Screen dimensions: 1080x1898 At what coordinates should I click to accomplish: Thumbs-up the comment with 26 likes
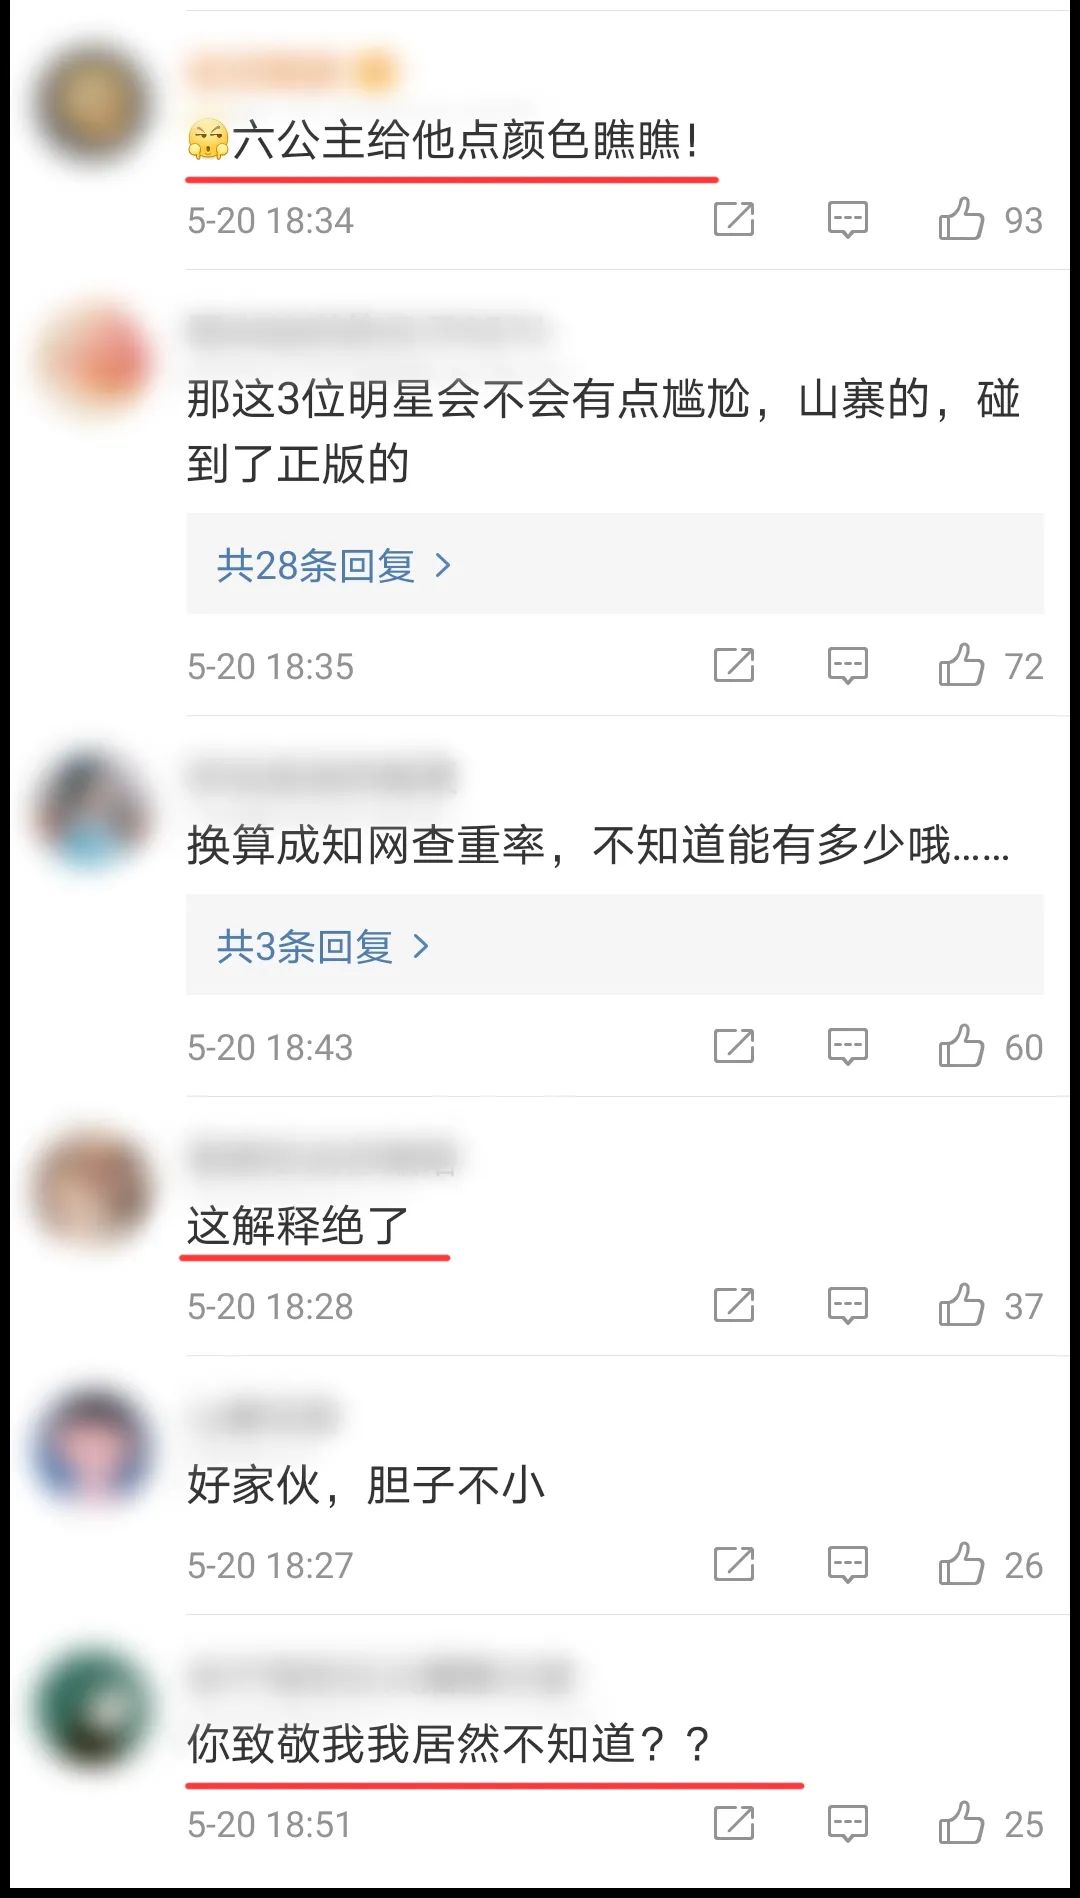click(x=961, y=1564)
